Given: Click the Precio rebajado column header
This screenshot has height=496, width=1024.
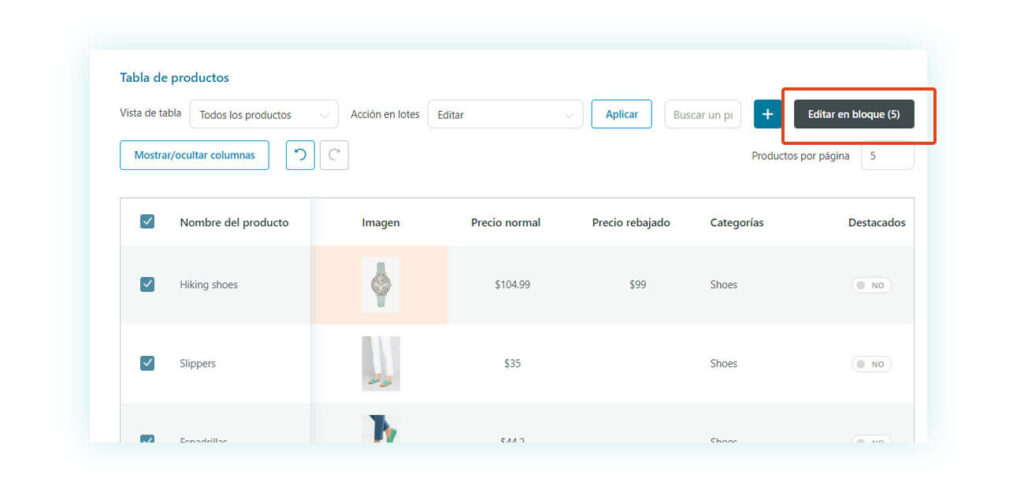Looking at the screenshot, I should click(631, 223).
